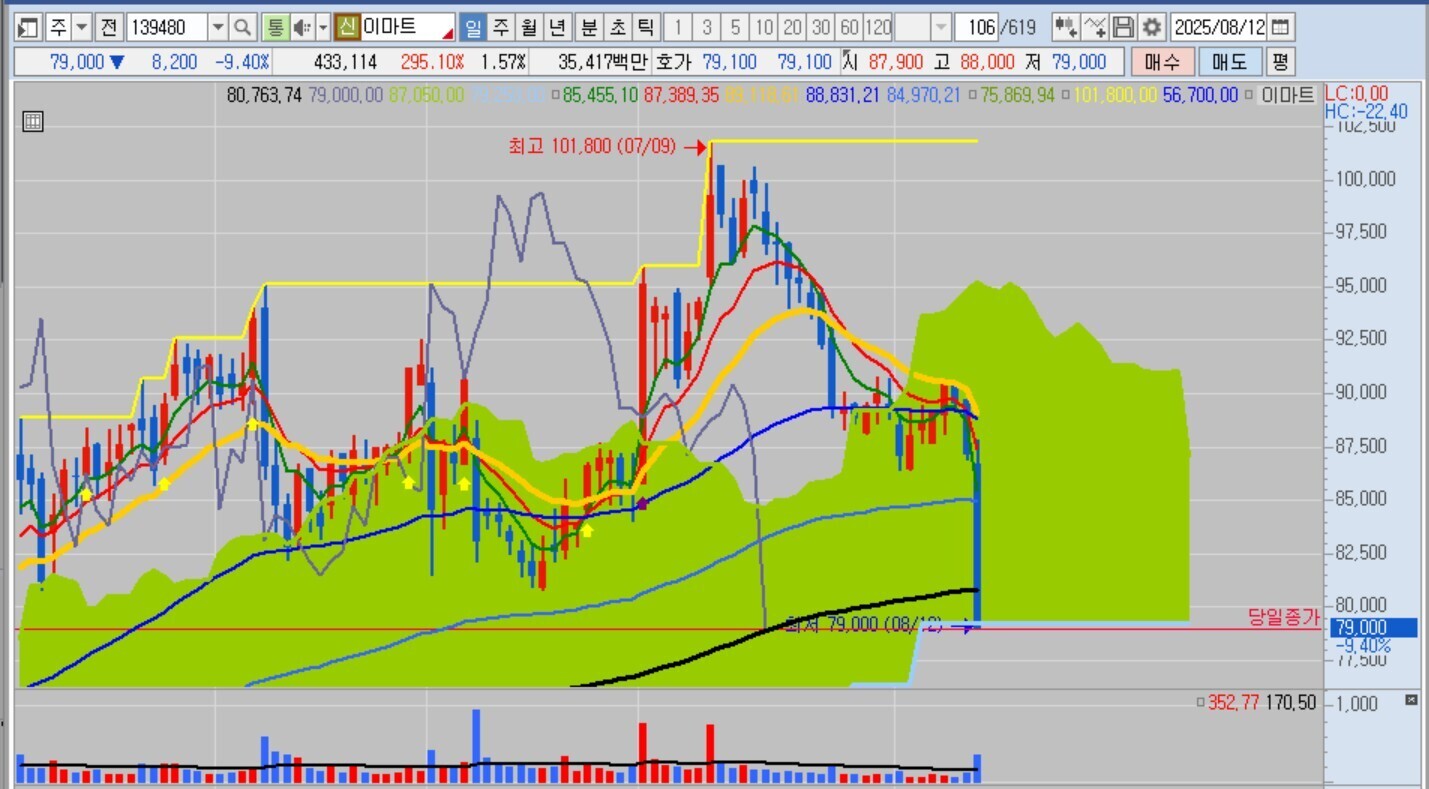
Task: Toggle the 이마트 series legend box
Action: pos(1250,95)
